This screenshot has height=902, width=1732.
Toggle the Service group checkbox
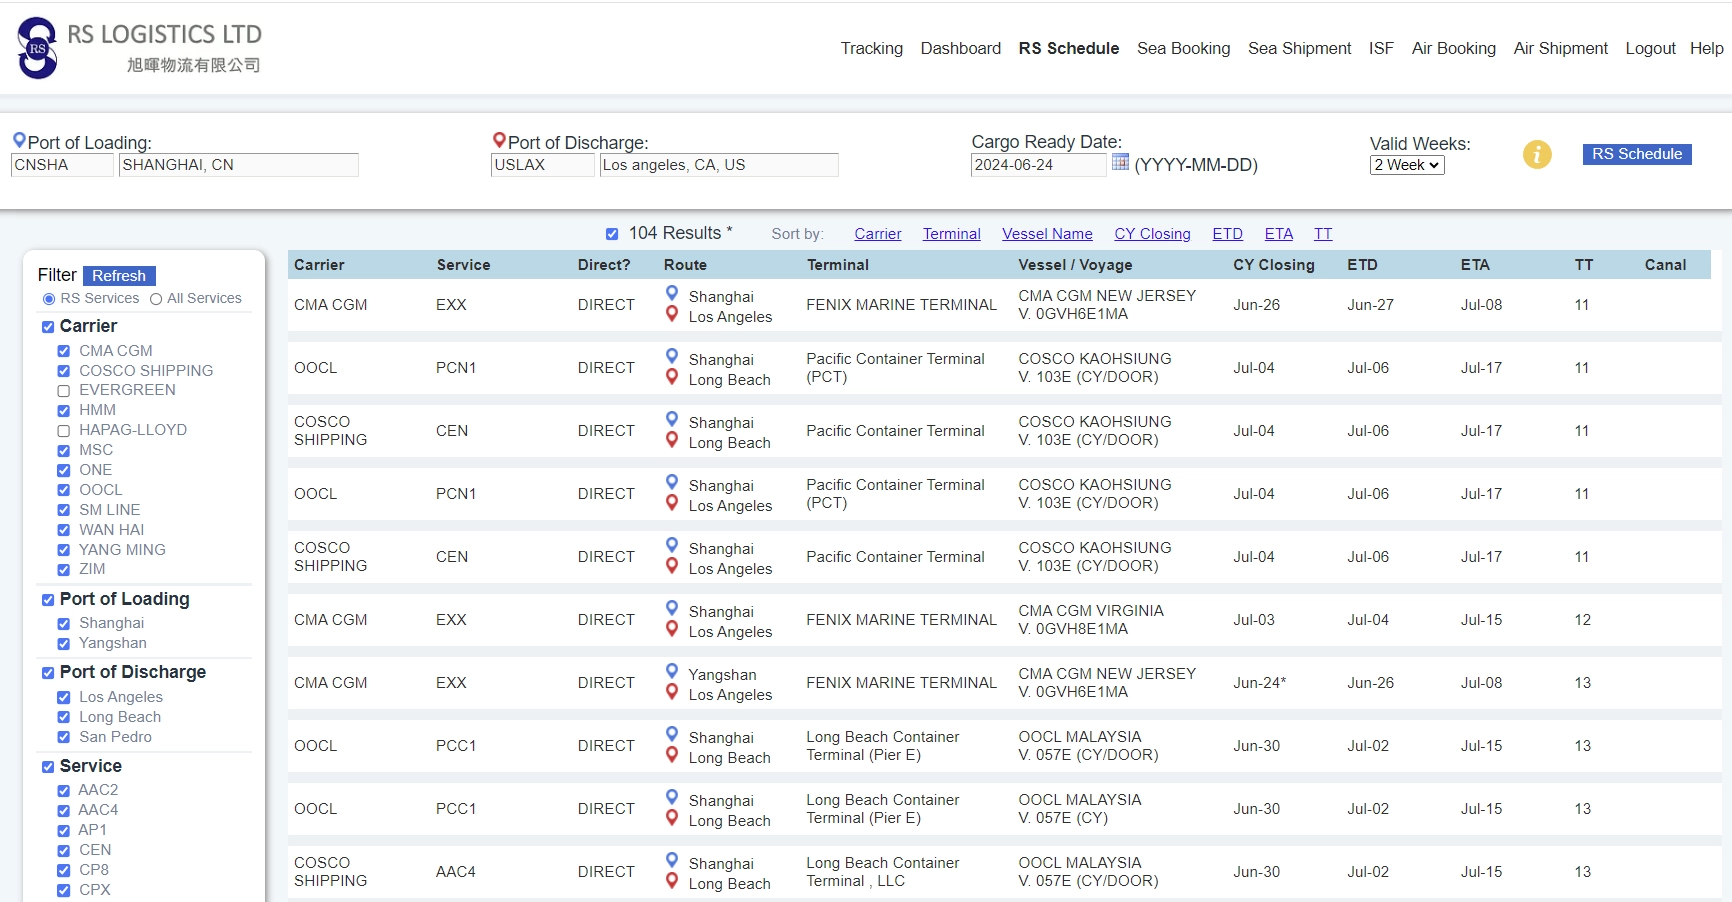[x=48, y=767]
